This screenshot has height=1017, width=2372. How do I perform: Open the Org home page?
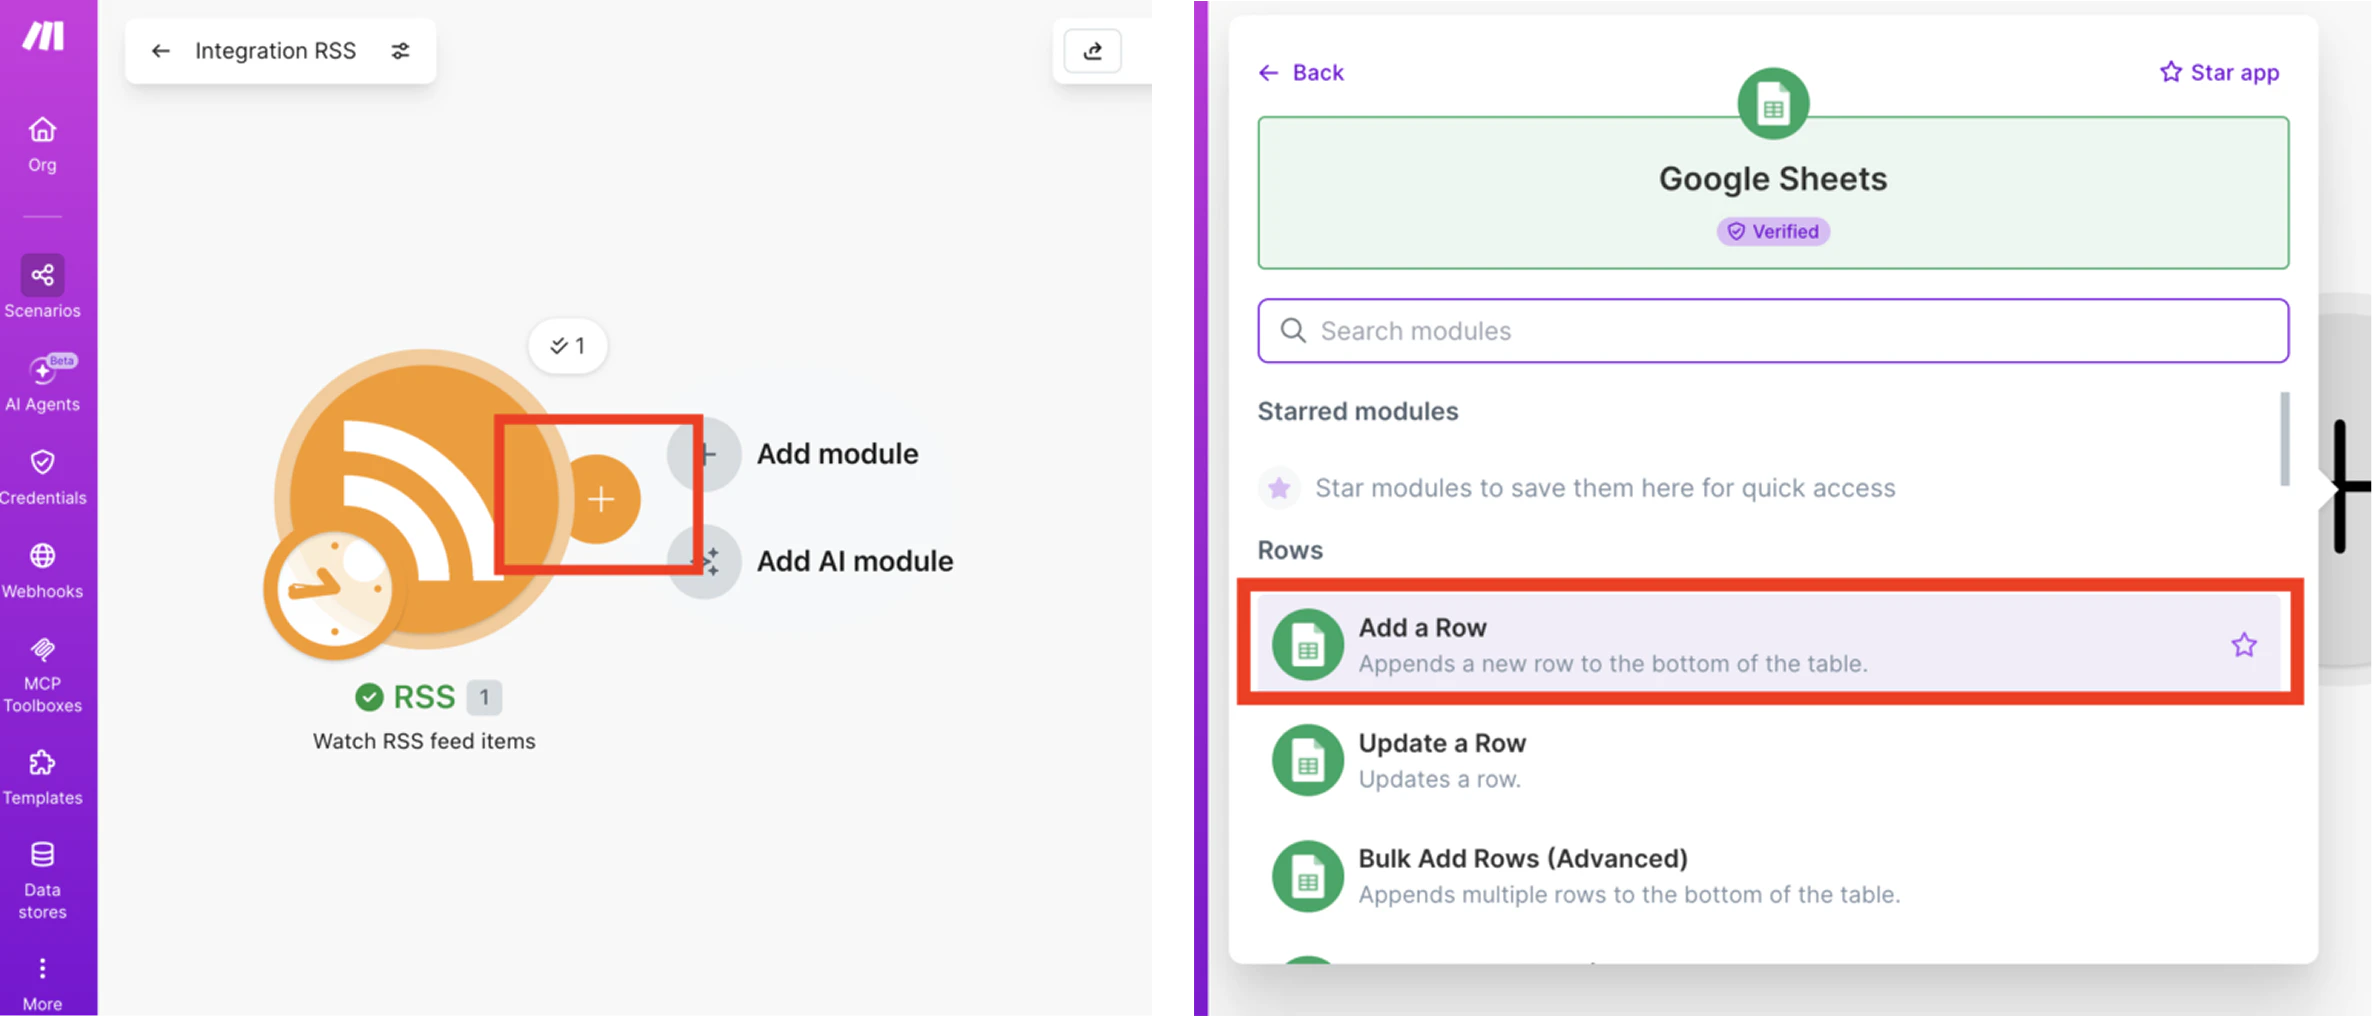pyautogui.click(x=42, y=145)
